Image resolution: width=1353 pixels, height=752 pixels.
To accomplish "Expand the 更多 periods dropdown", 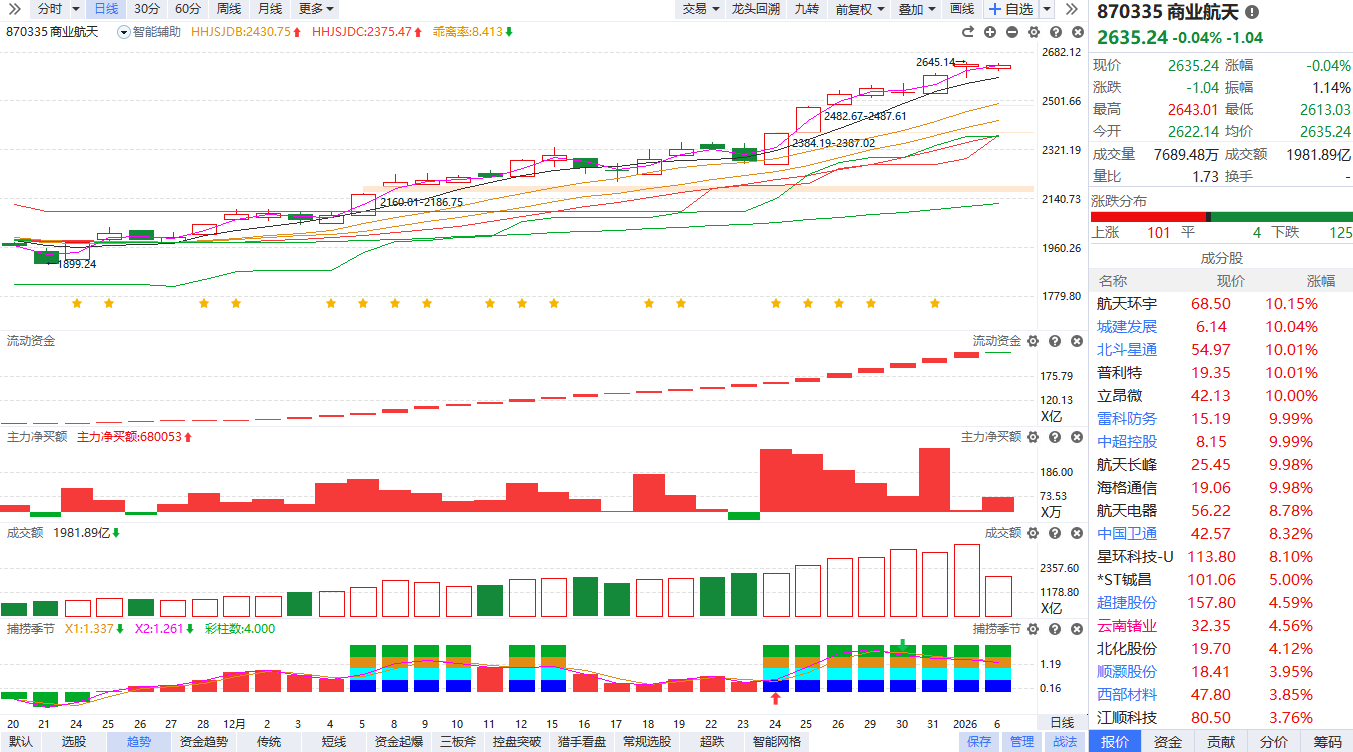I will (316, 9).
